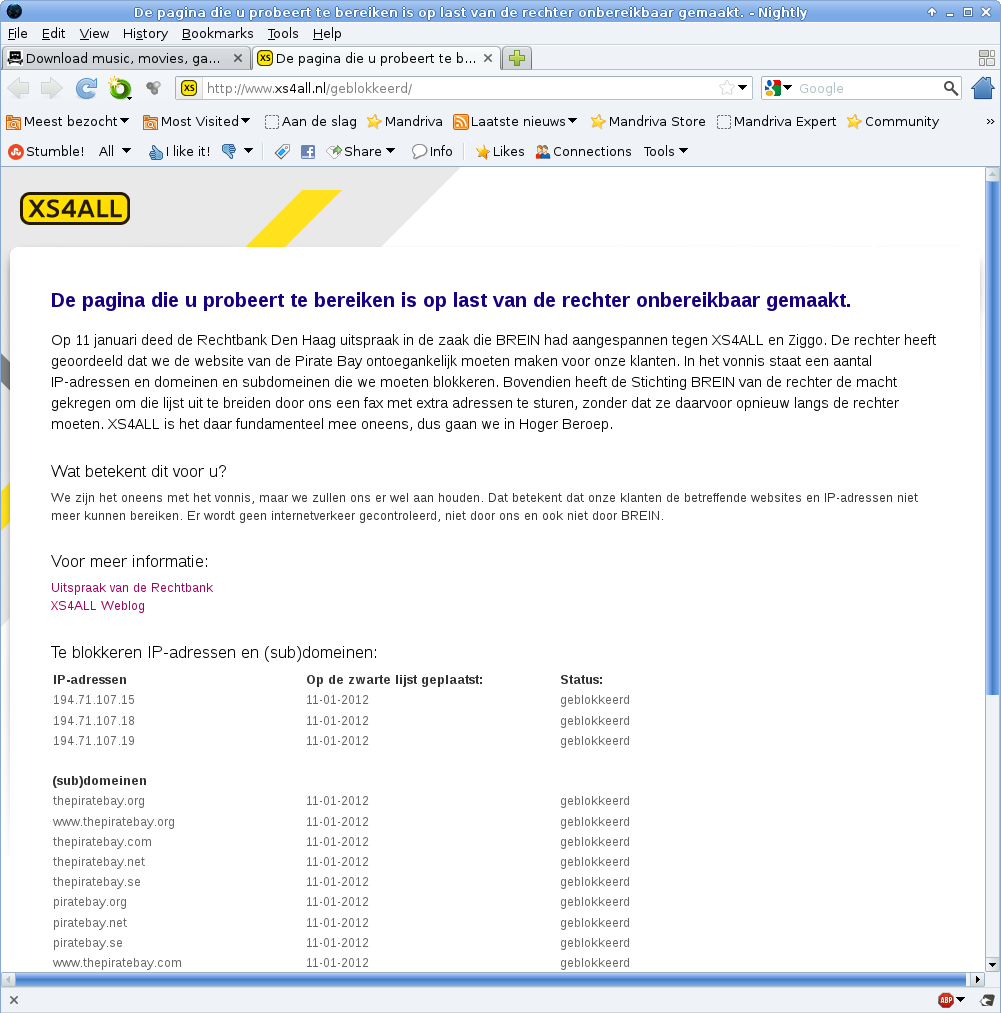This screenshot has width=1001, height=1013.
Task: Click the thumbs-up I like it! button
Action: coord(180,151)
